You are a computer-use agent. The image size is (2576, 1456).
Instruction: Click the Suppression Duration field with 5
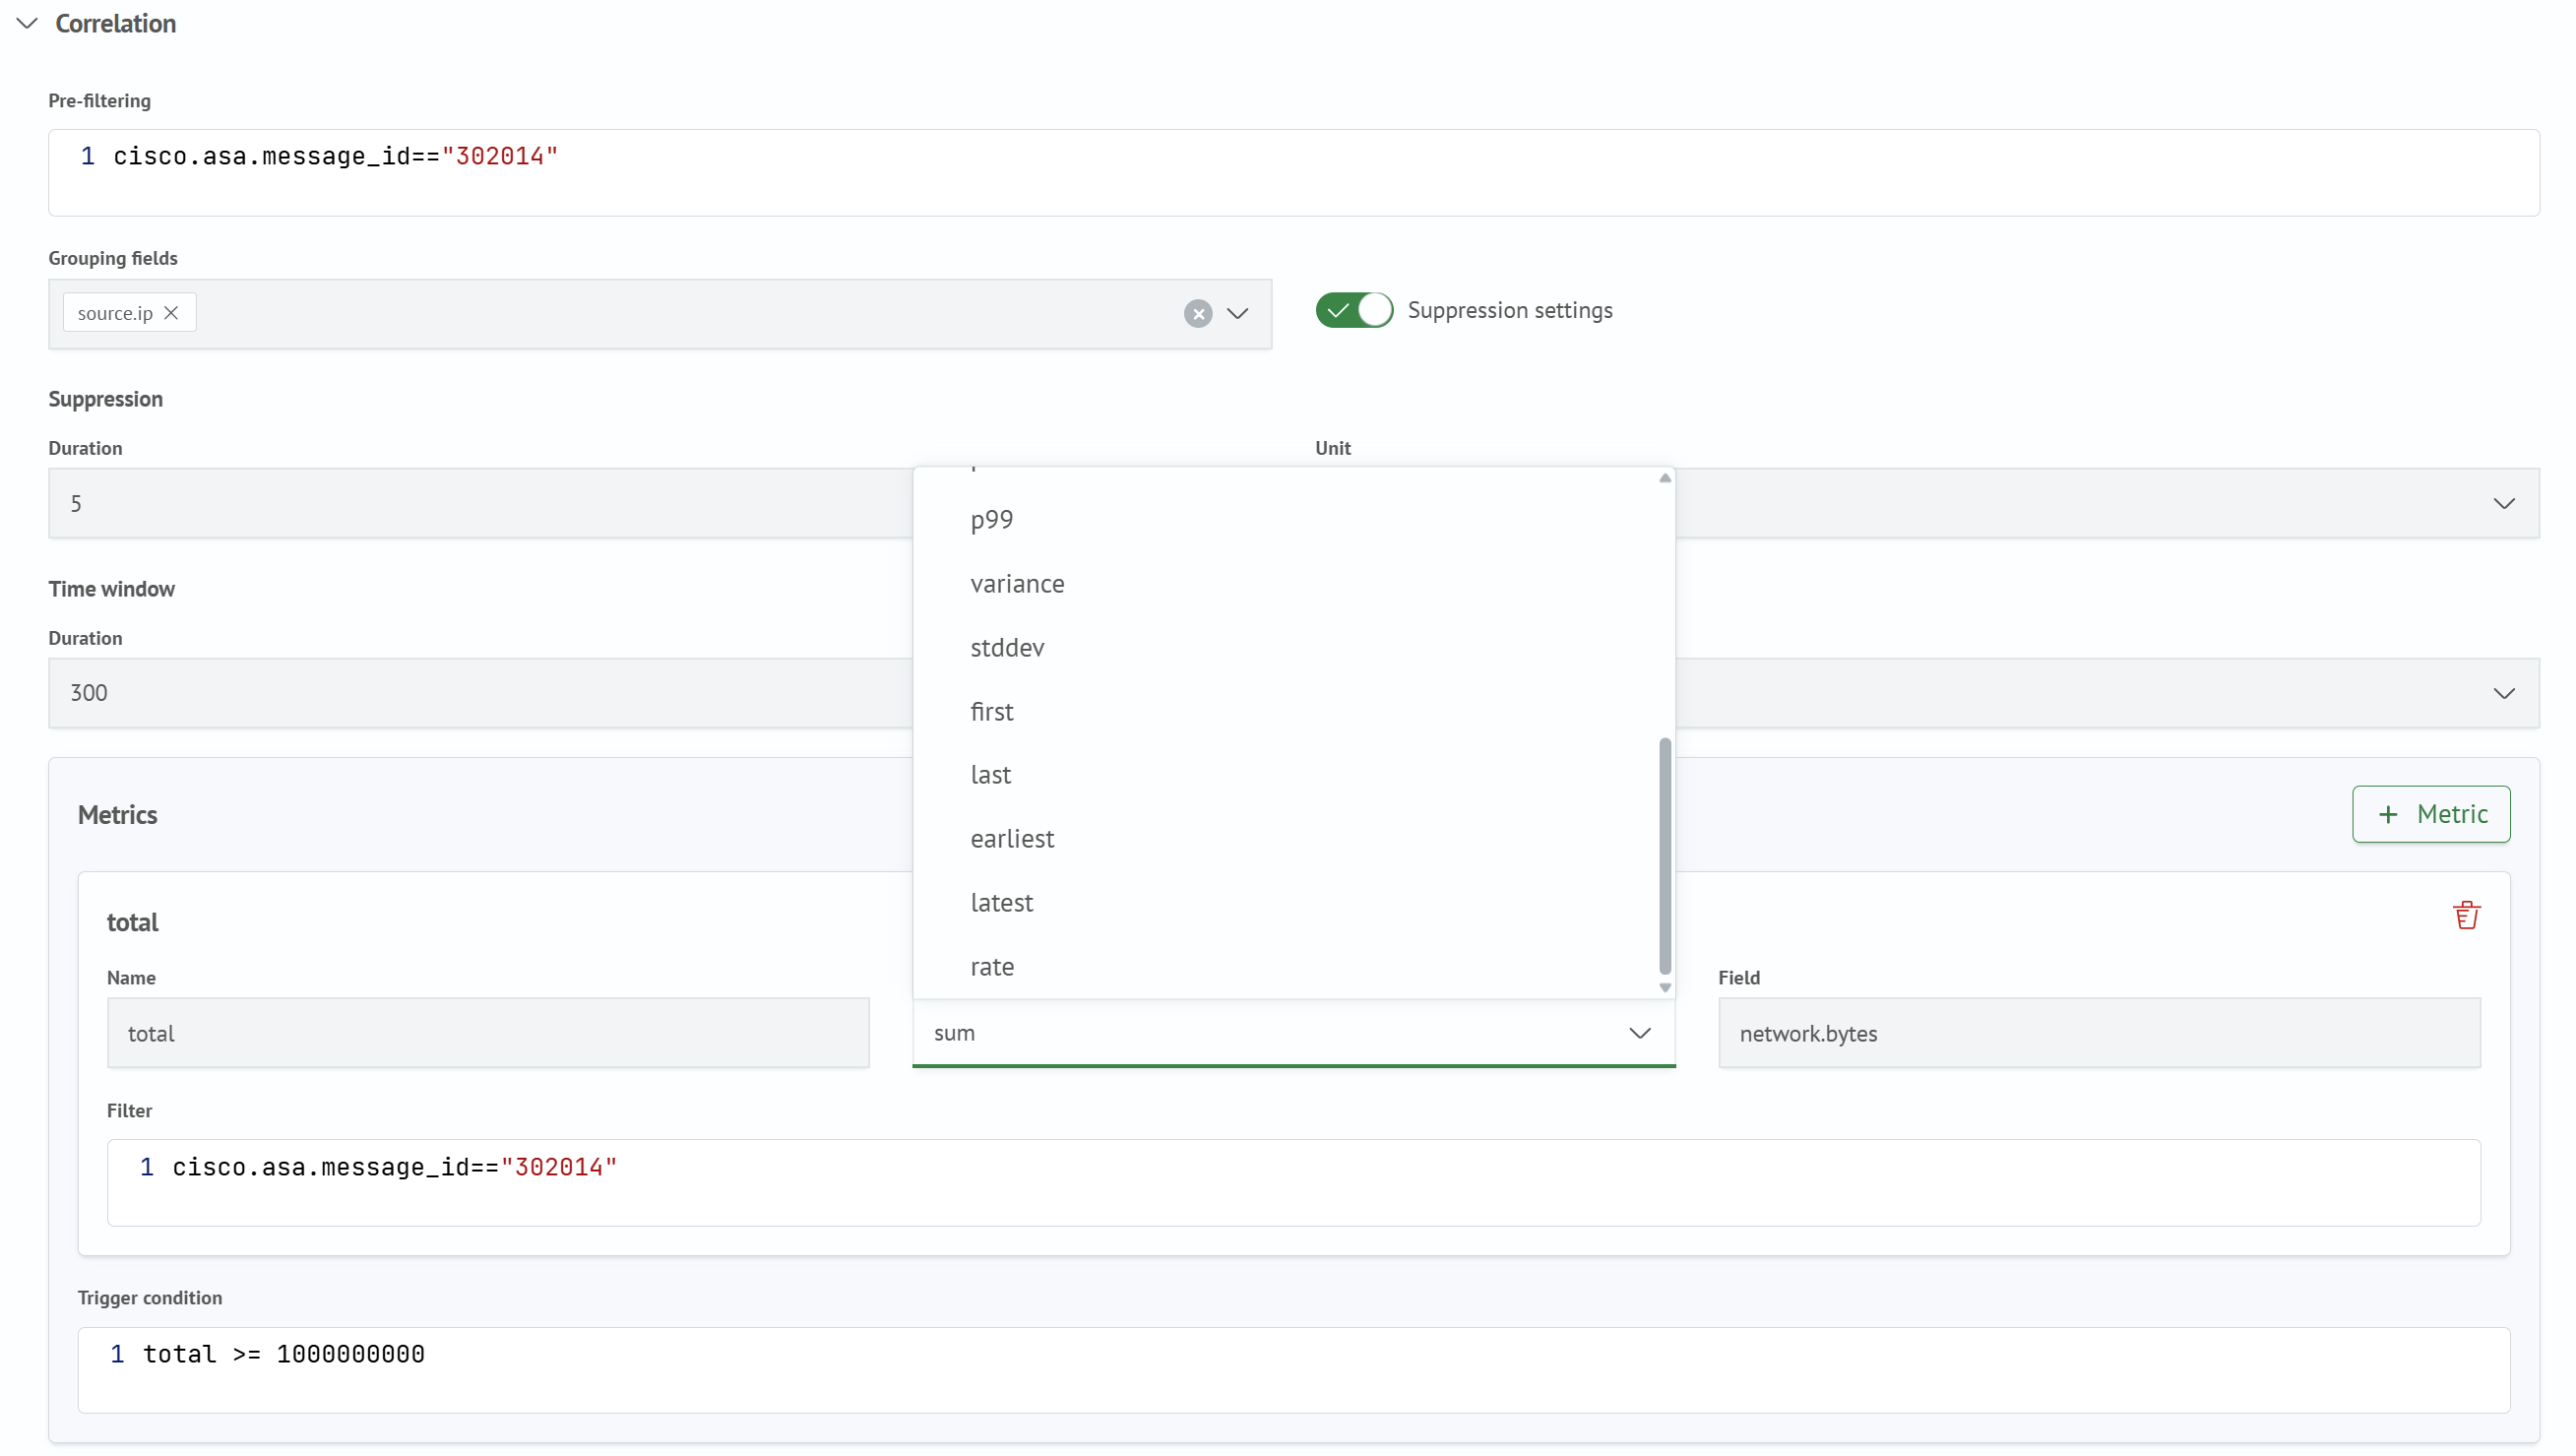(x=481, y=503)
